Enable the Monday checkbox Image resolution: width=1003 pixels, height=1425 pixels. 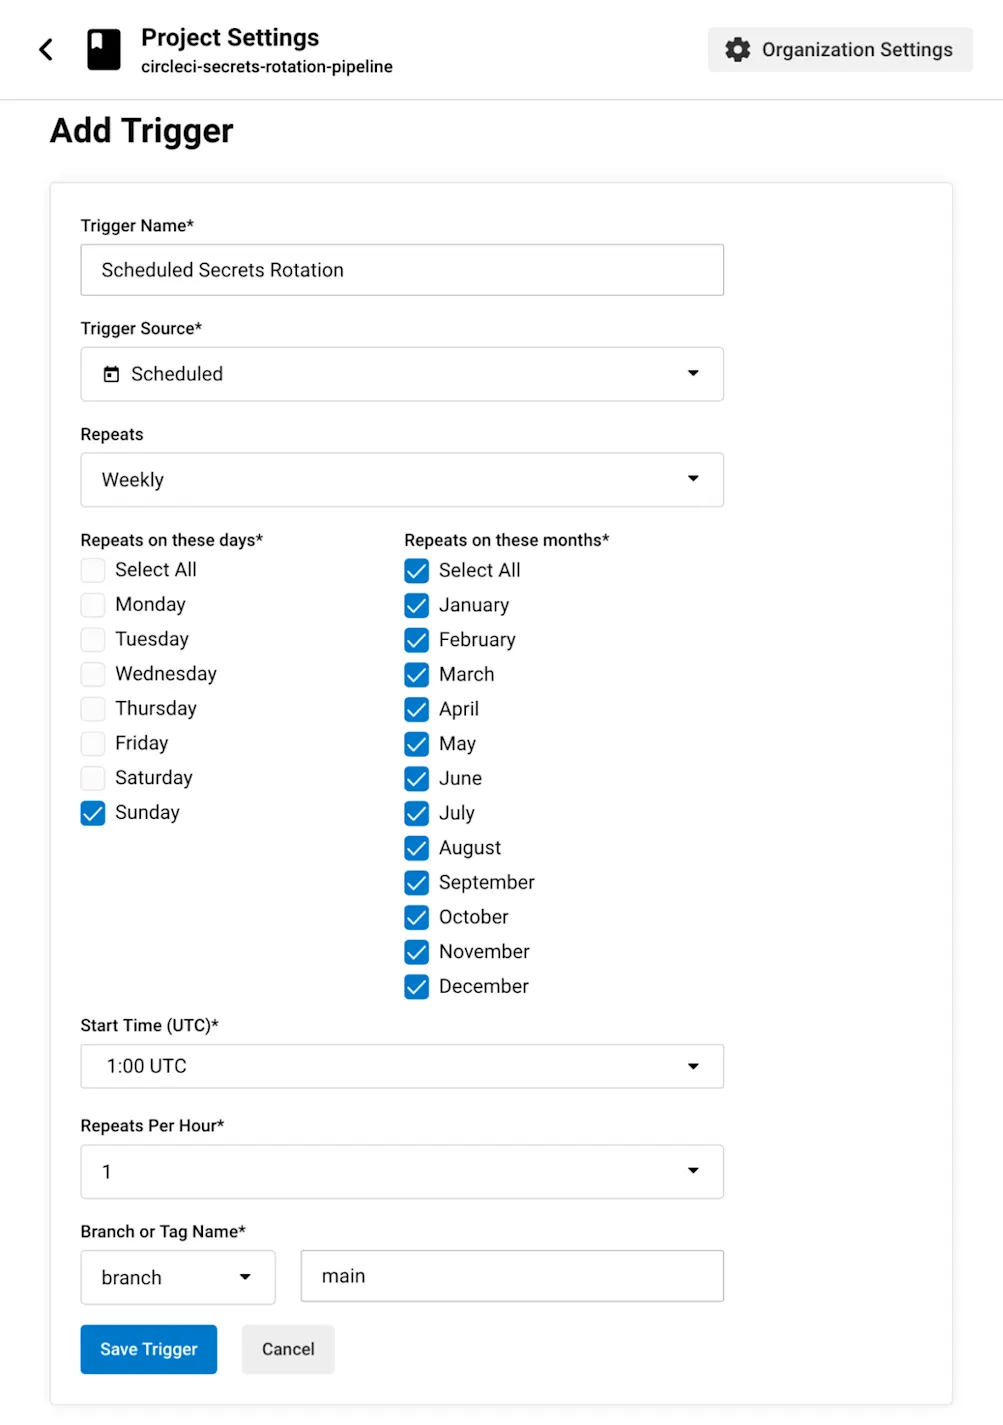pos(92,604)
